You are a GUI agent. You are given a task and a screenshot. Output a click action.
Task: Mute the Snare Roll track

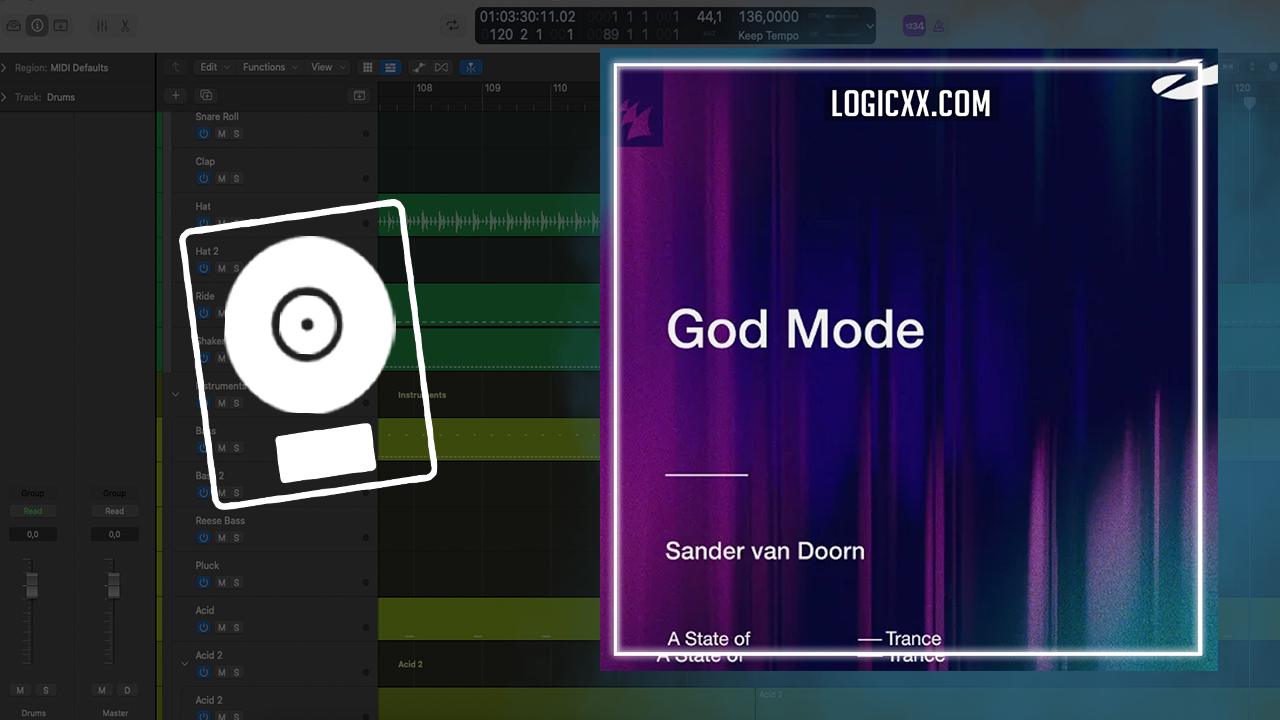pos(222,134)
